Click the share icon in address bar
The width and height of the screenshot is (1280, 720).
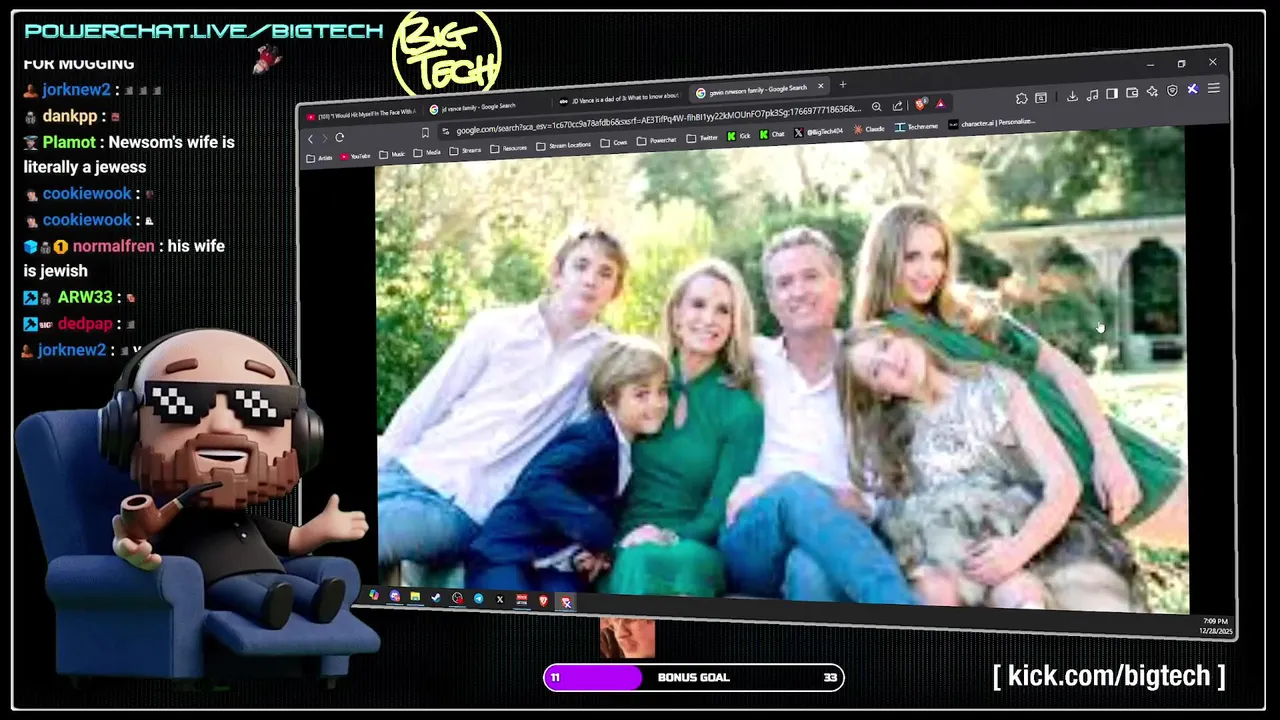898,106
